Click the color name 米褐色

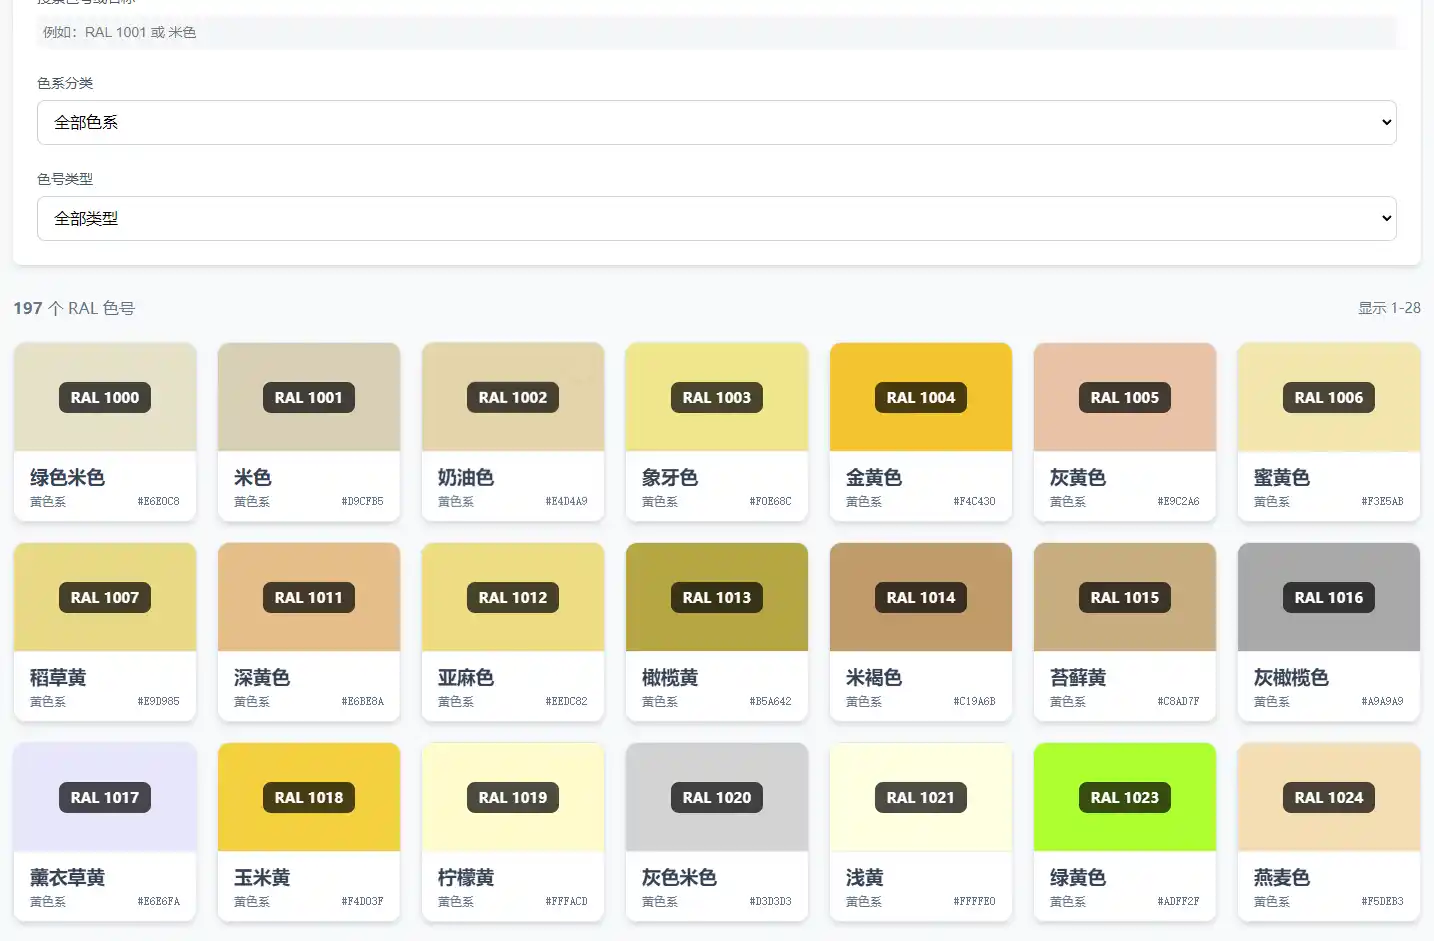click(874, 678)
